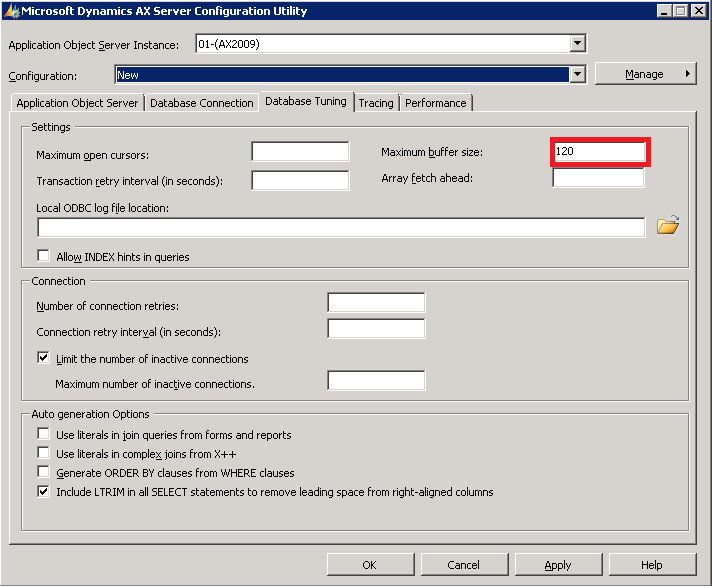The image size is (712, 586).
Task: Click the Help button
Action: [x=652, y=565]
